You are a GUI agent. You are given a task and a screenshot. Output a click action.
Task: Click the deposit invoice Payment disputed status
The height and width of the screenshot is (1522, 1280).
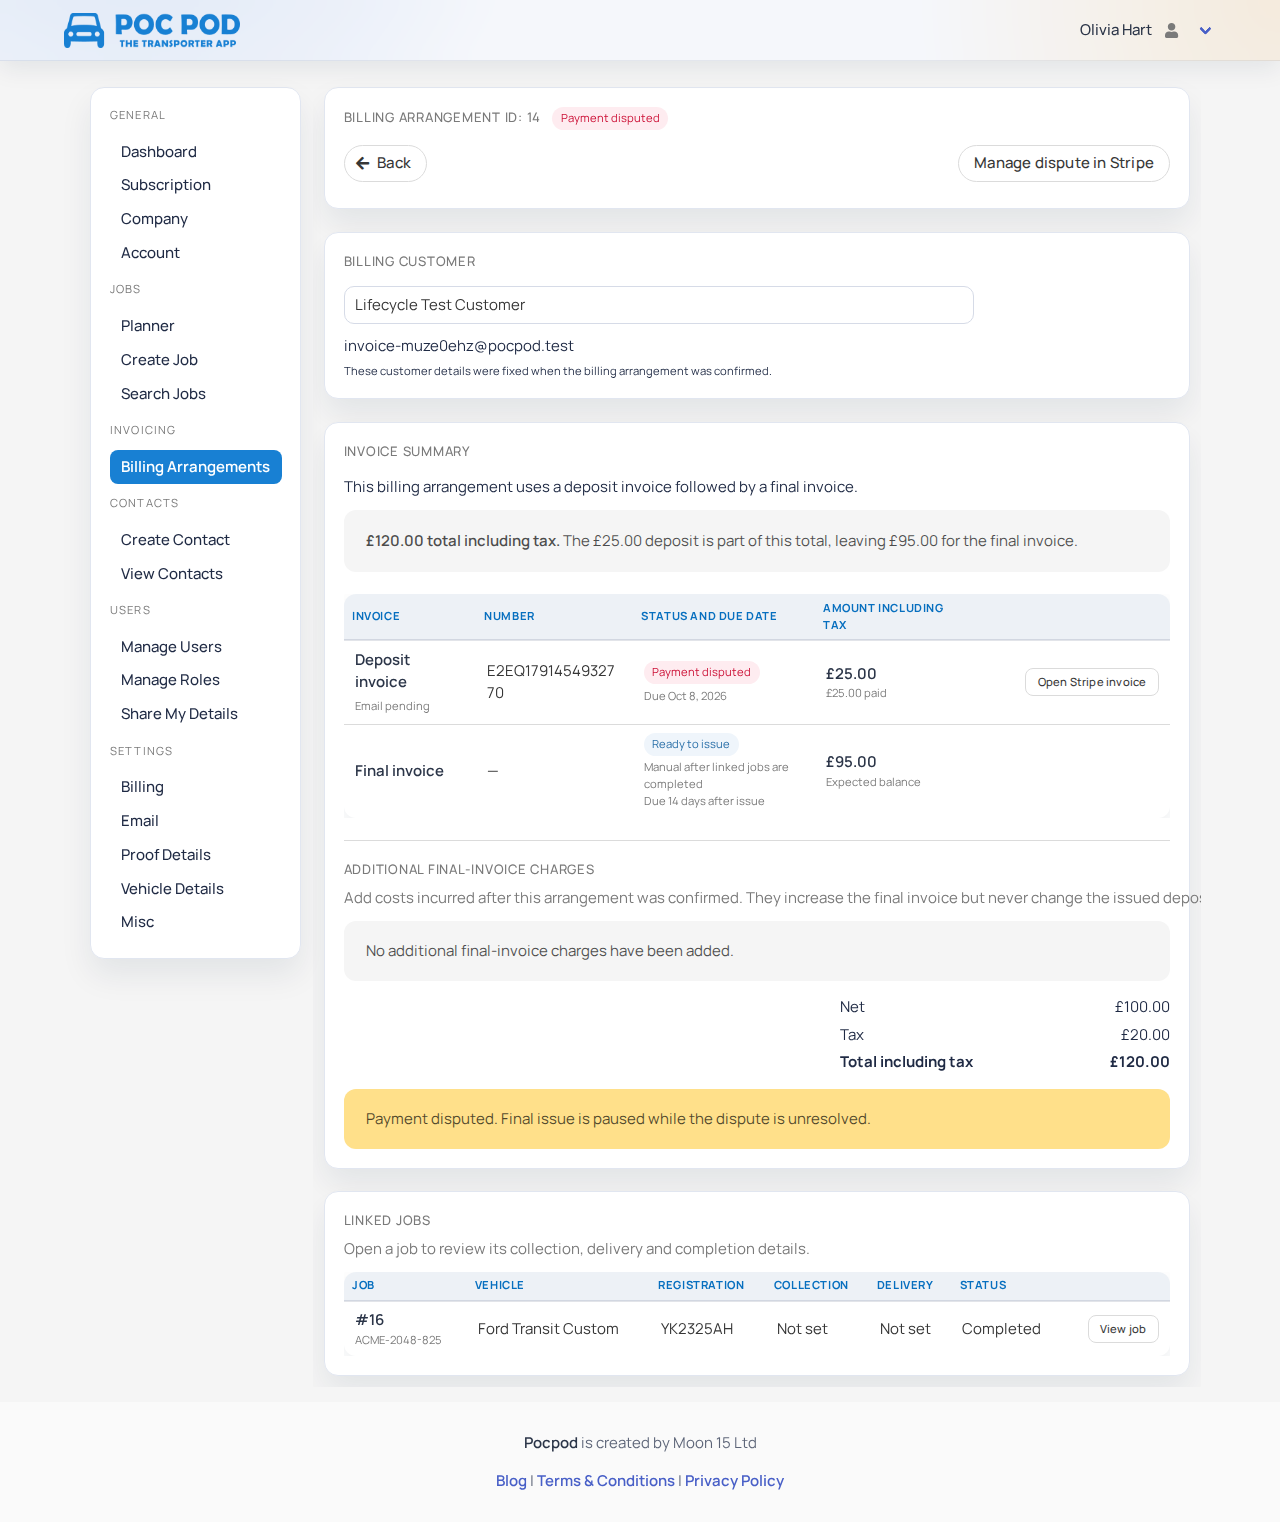(701, 672)
